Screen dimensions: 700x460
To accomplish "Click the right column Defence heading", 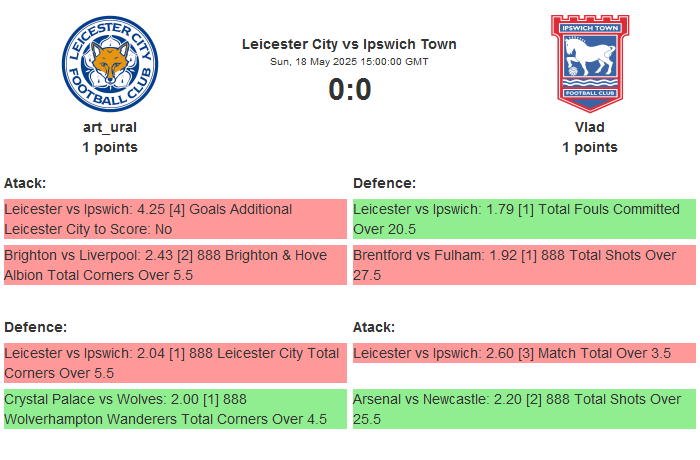I will [x=384, y=183].
